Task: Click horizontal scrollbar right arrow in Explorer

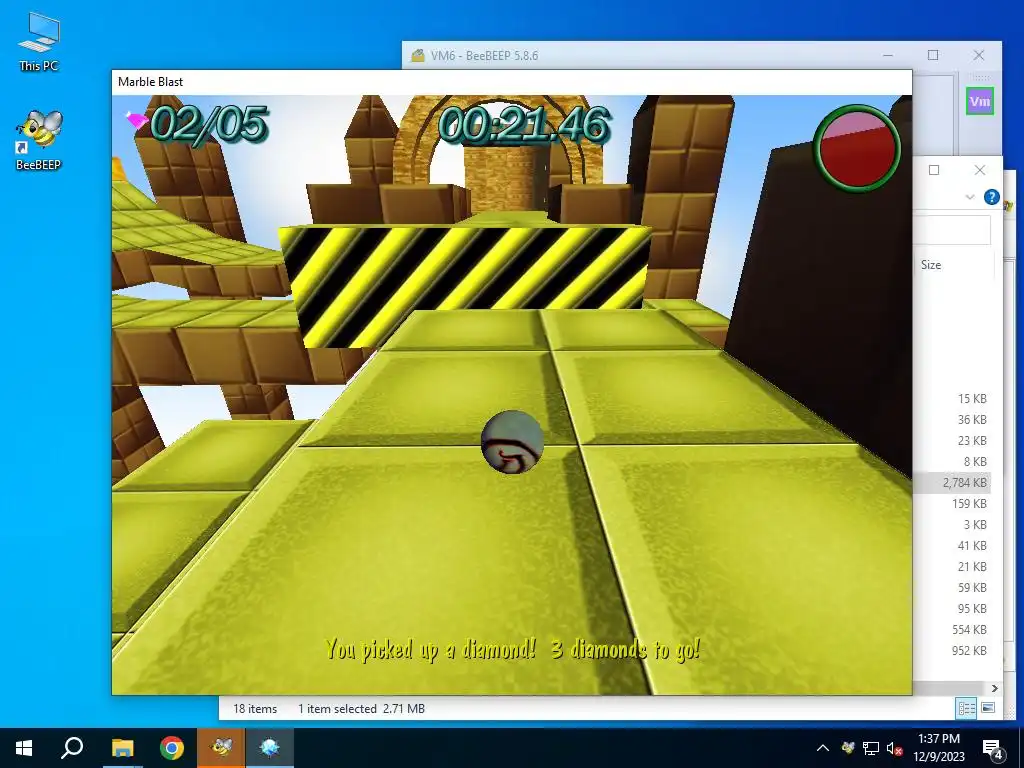Action: pyautogui.click(x=995, y=688)
